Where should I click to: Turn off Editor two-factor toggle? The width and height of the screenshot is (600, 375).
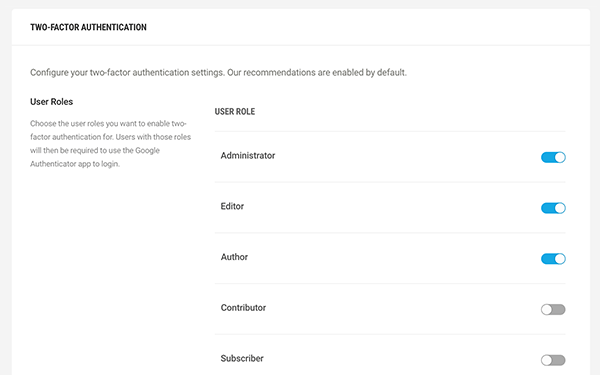click(553, 208)
